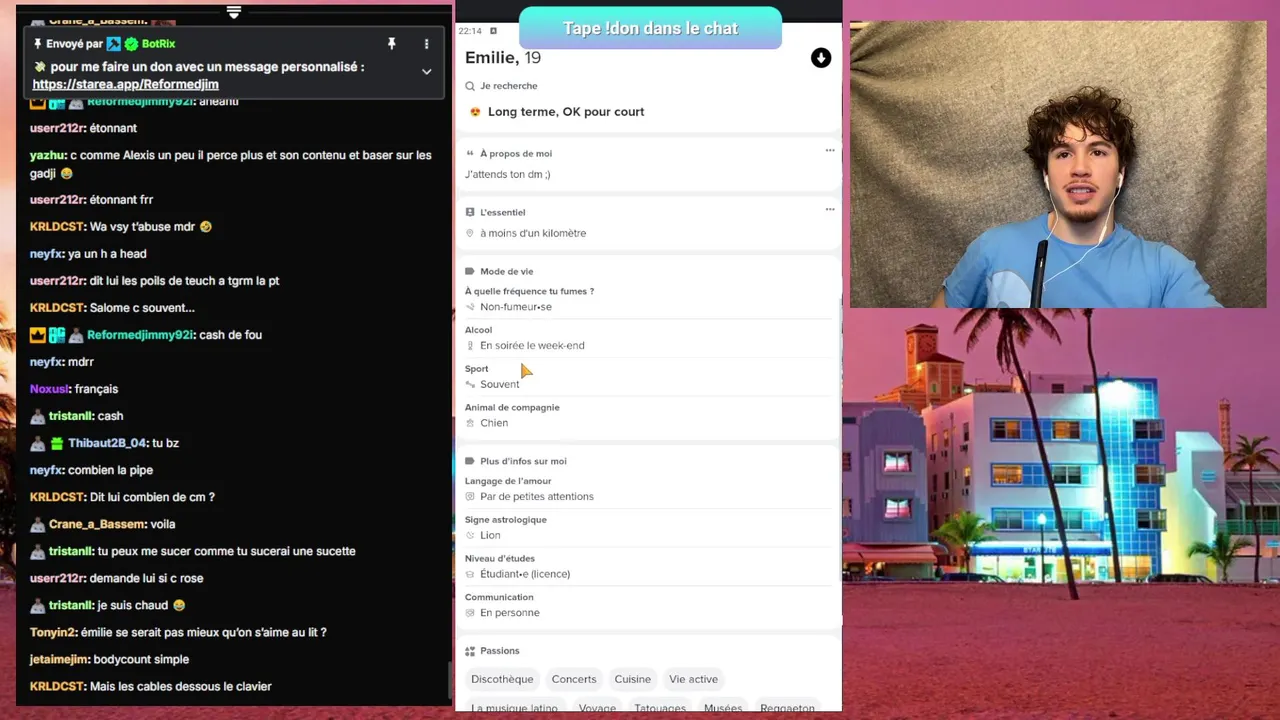Image resolution: width=1280 pixels, height=720 pixels.
Task: Click the Reformedjimmy92i username saying cash de fou
Action: (140, 335)
